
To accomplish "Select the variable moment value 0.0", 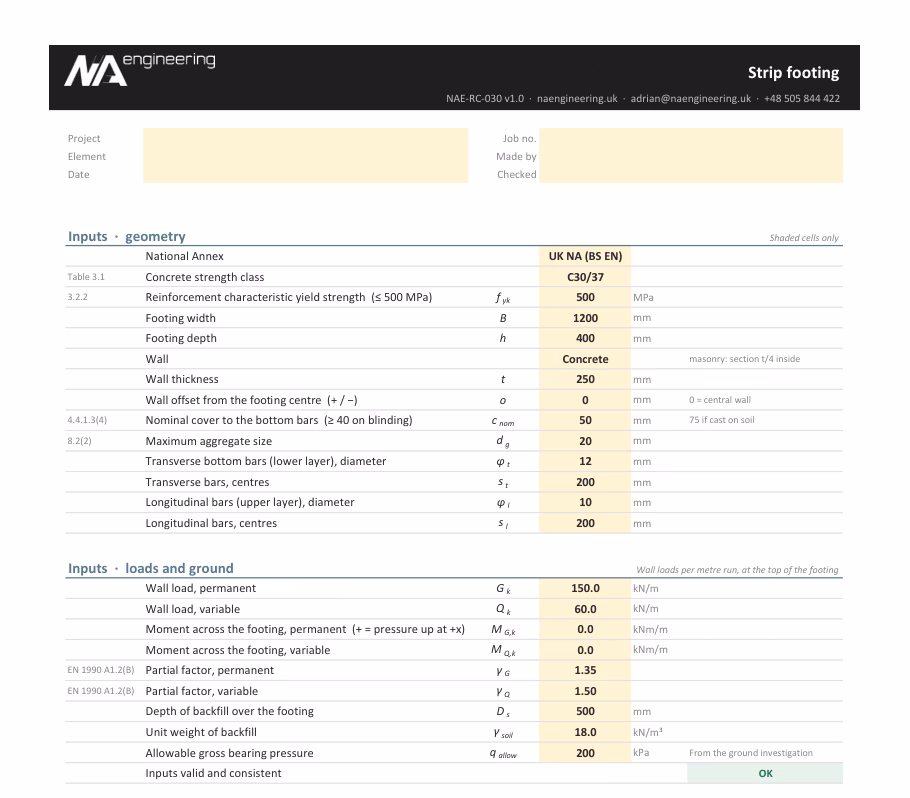I will 585,651.
